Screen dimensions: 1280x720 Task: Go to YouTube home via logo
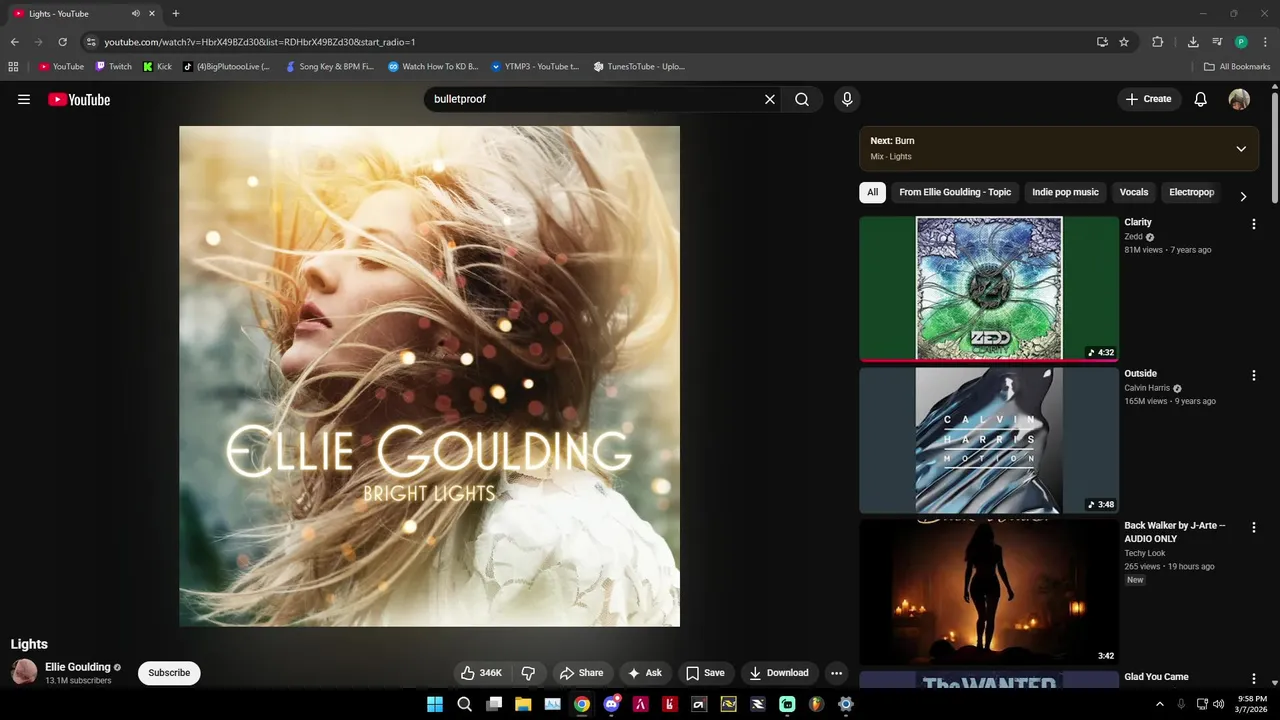(x=79, y=99)
